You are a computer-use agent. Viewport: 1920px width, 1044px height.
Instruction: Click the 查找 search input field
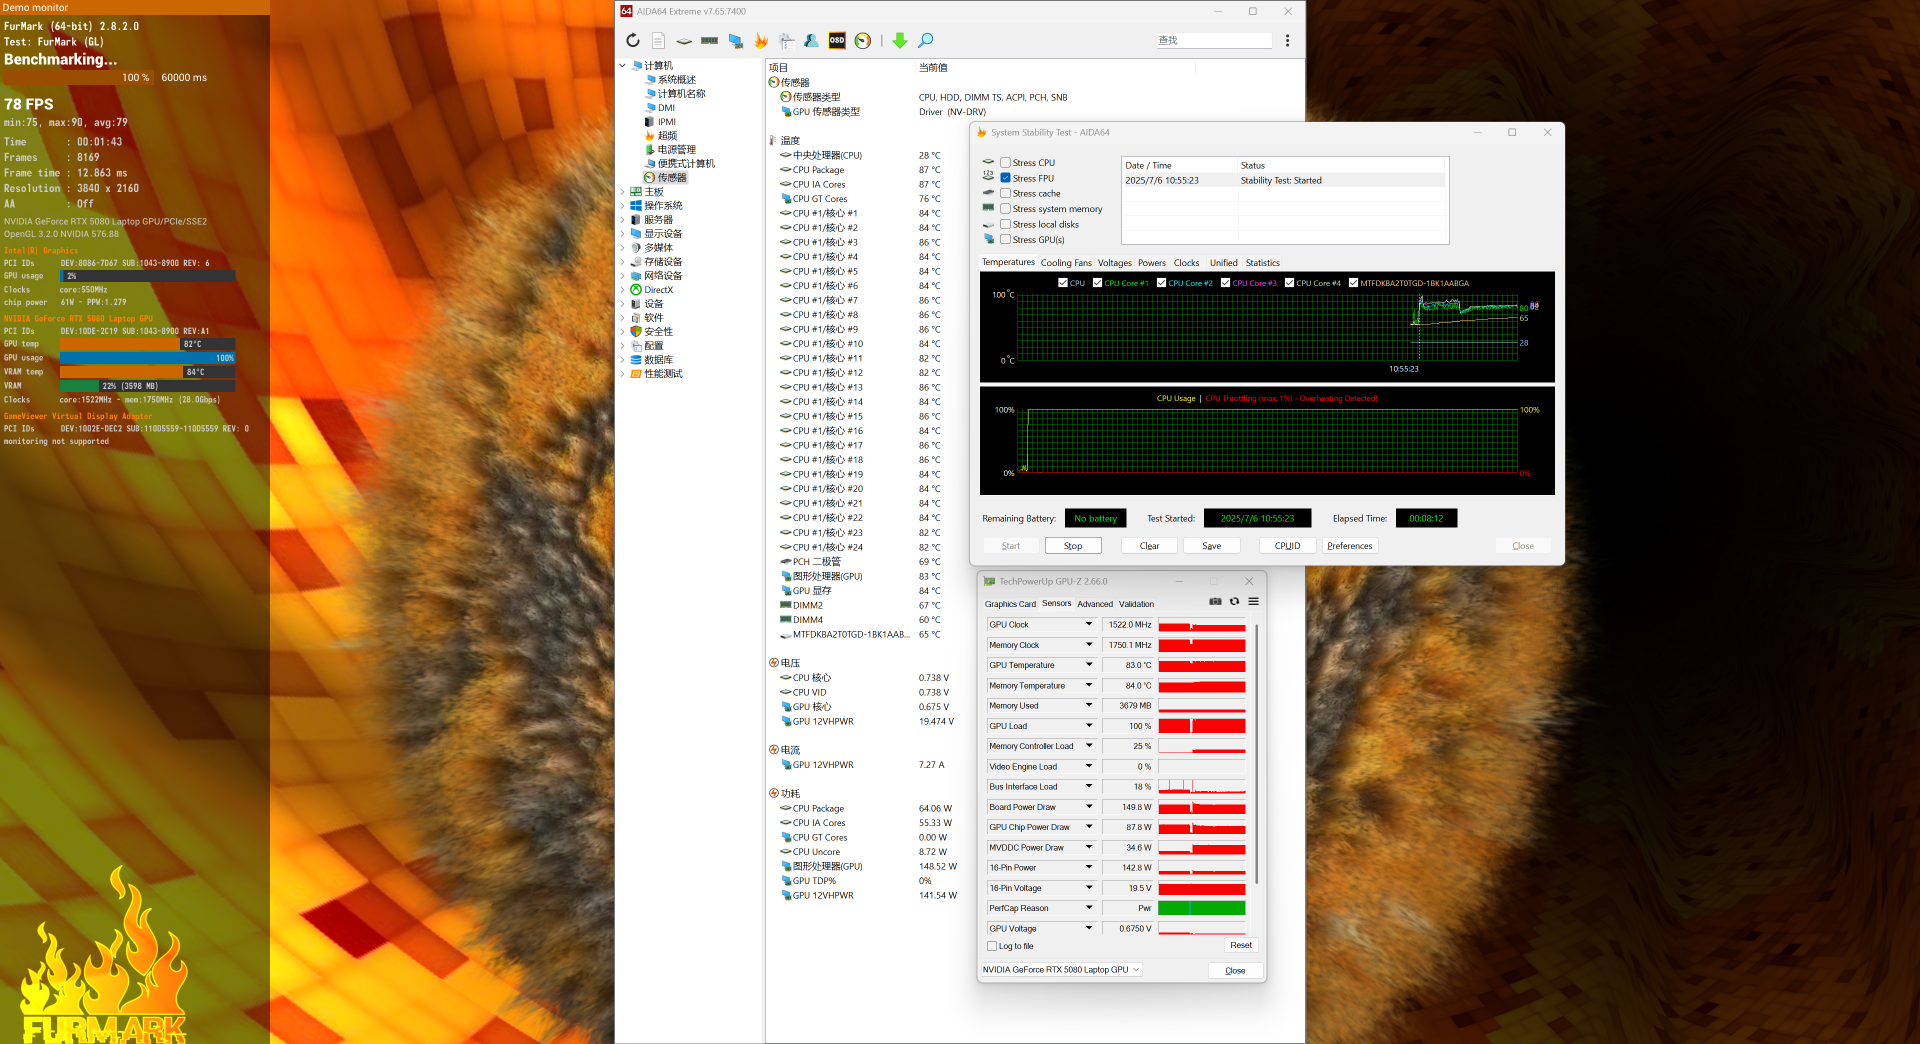point(1213,41)
